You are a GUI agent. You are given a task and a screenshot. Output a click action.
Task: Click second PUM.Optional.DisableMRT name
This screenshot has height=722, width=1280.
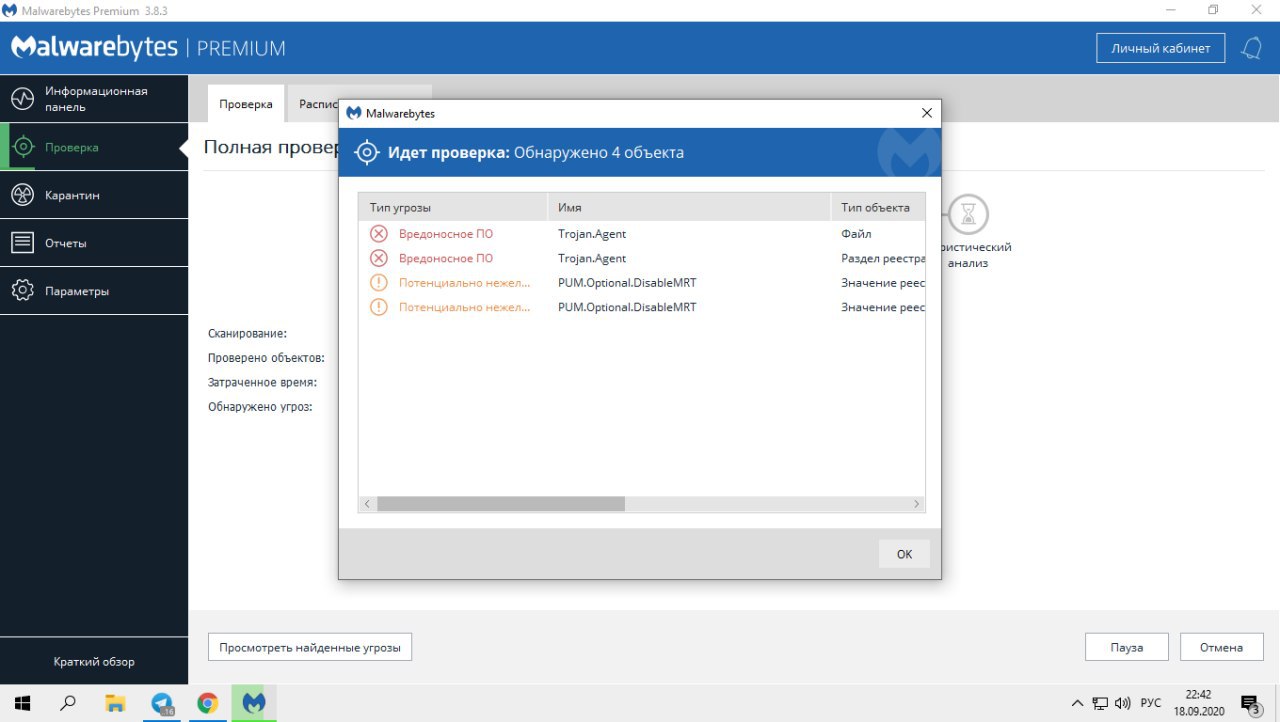(x=627, y=307)
